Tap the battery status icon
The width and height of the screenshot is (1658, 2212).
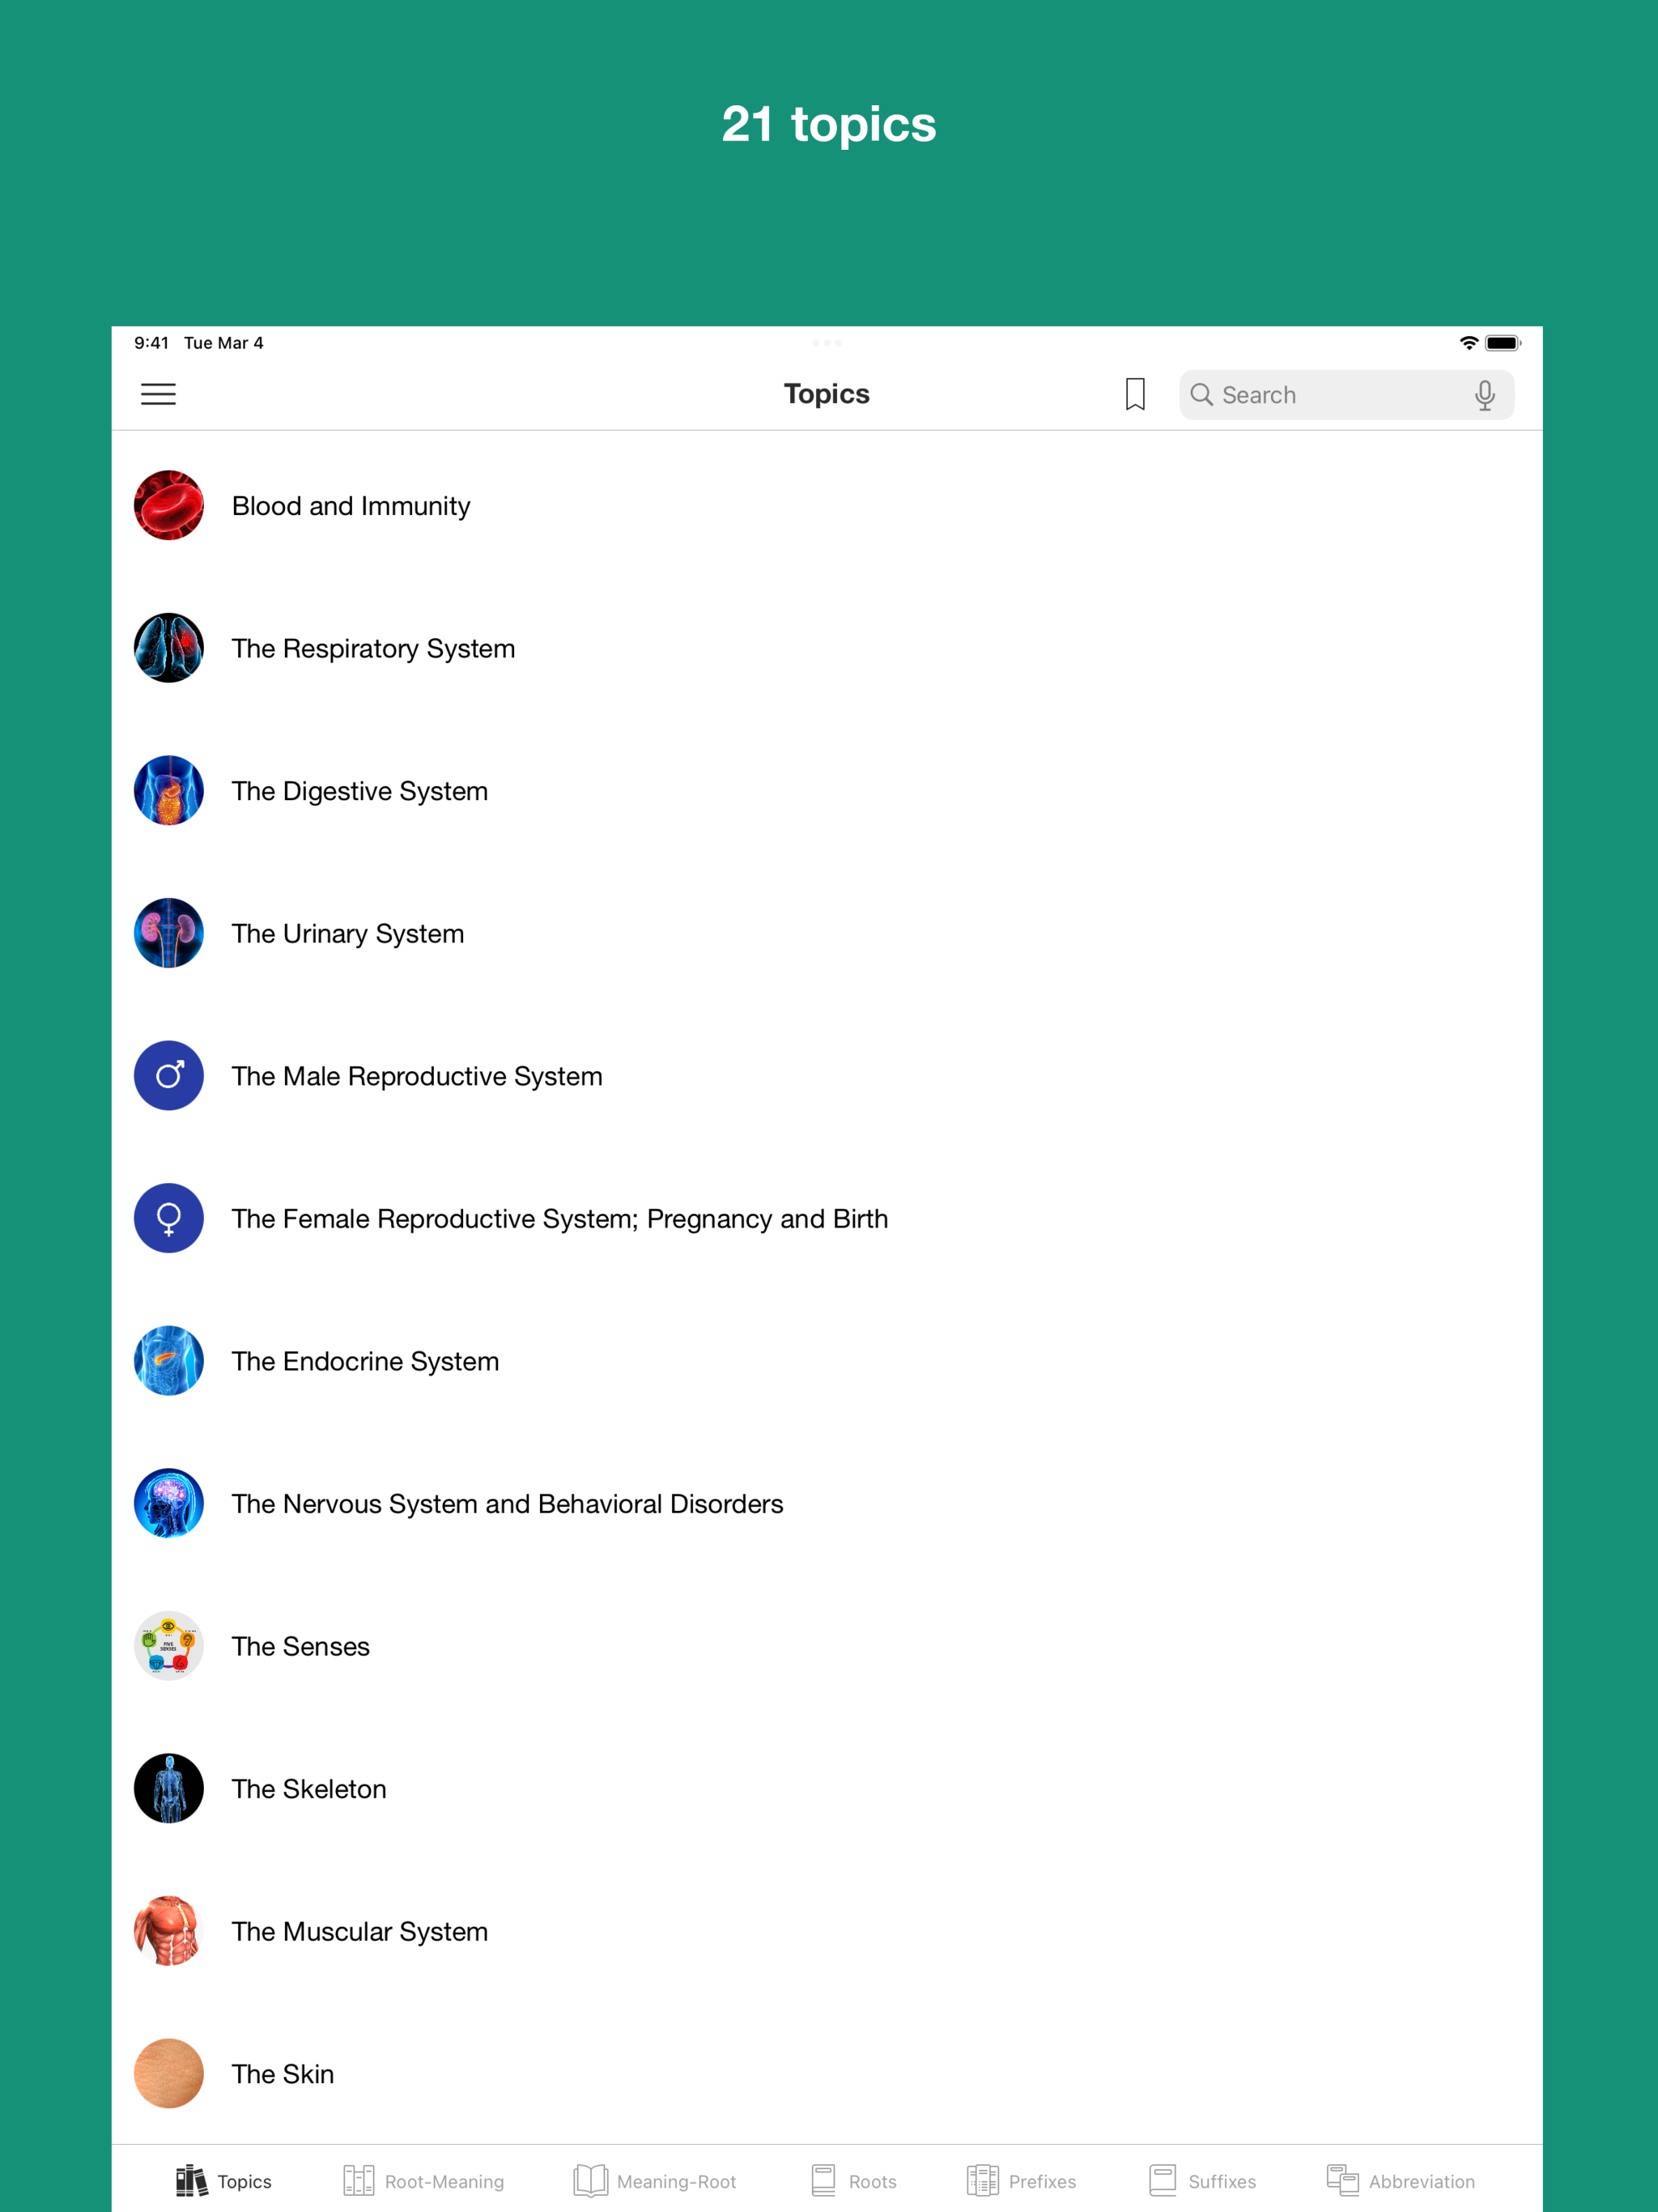pos(1502,343)
